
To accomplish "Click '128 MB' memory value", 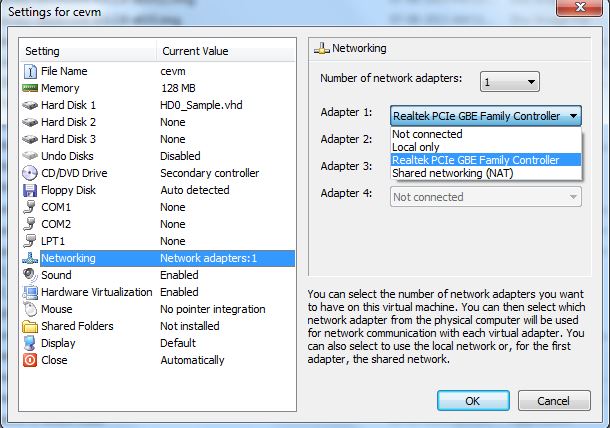I will click(178, 88).
